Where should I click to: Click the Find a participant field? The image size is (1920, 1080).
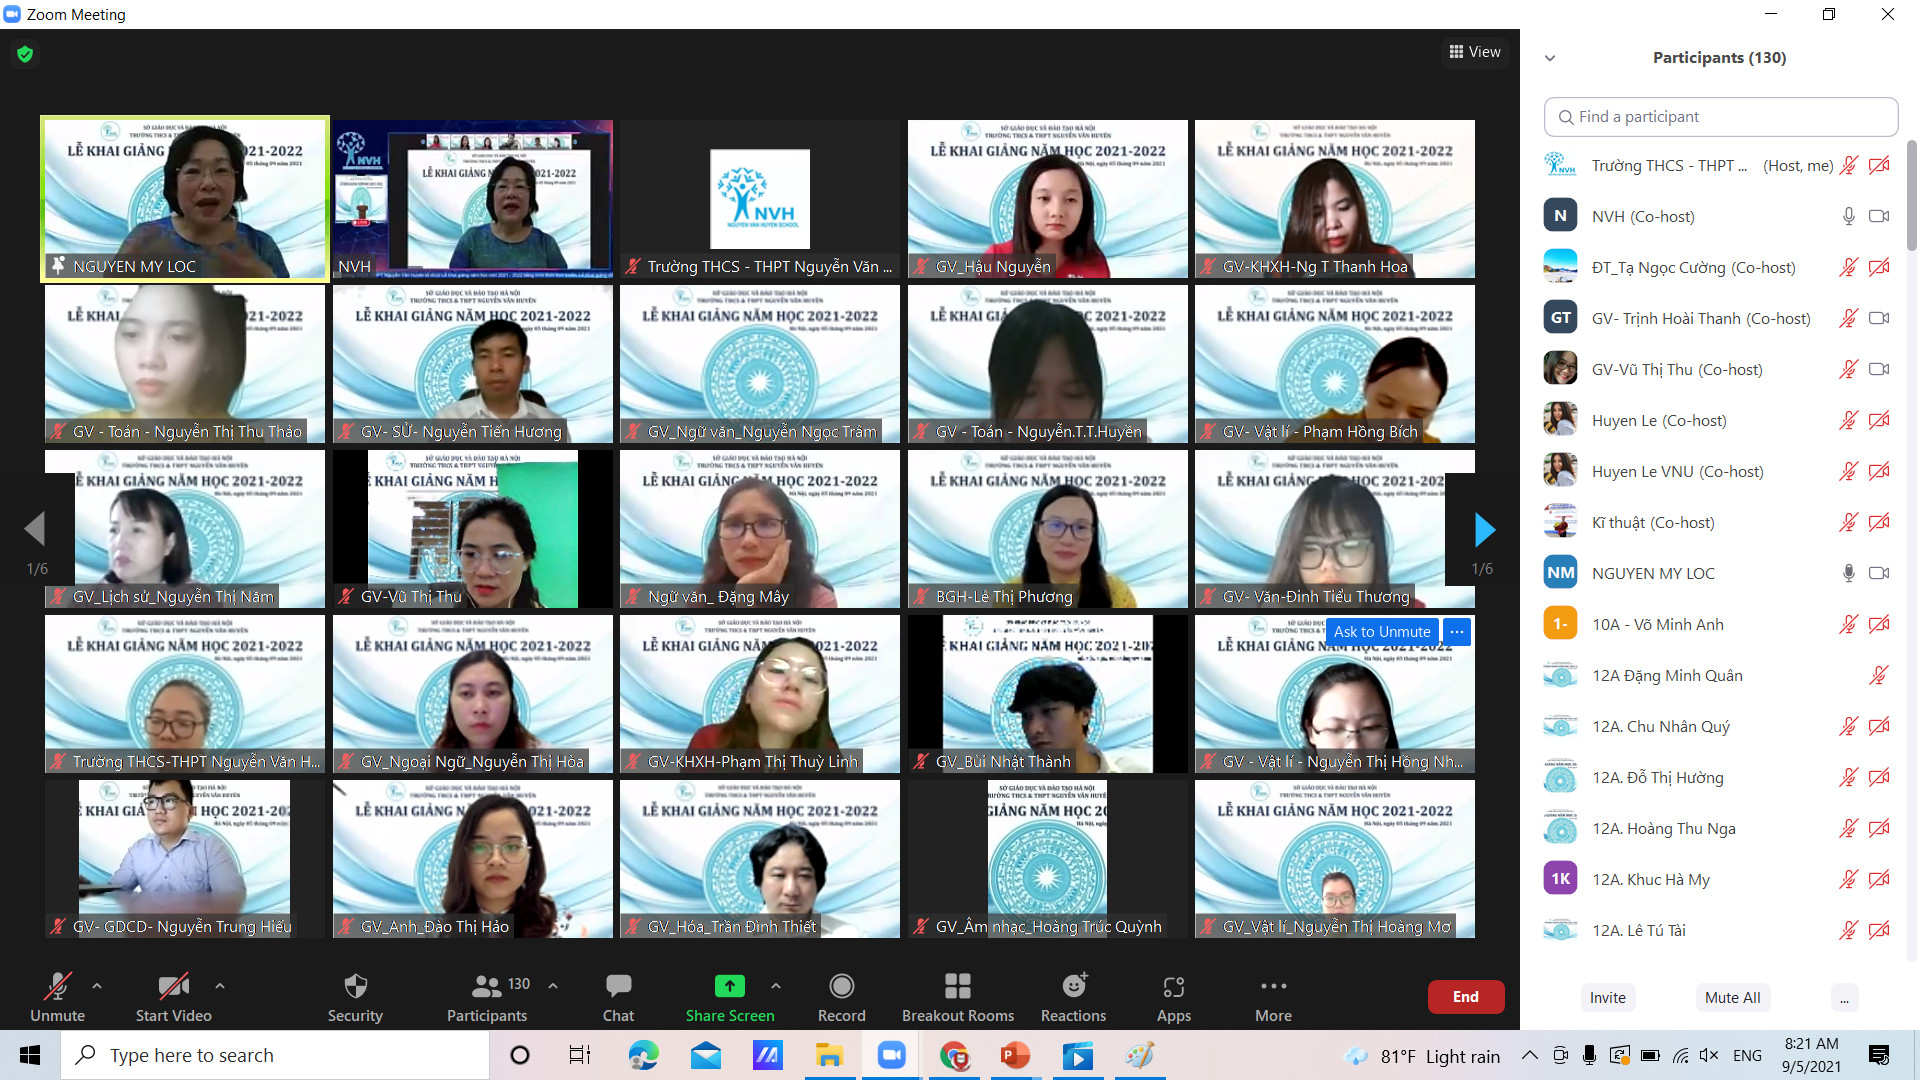pyautogui.click(x=1720, y=117)
